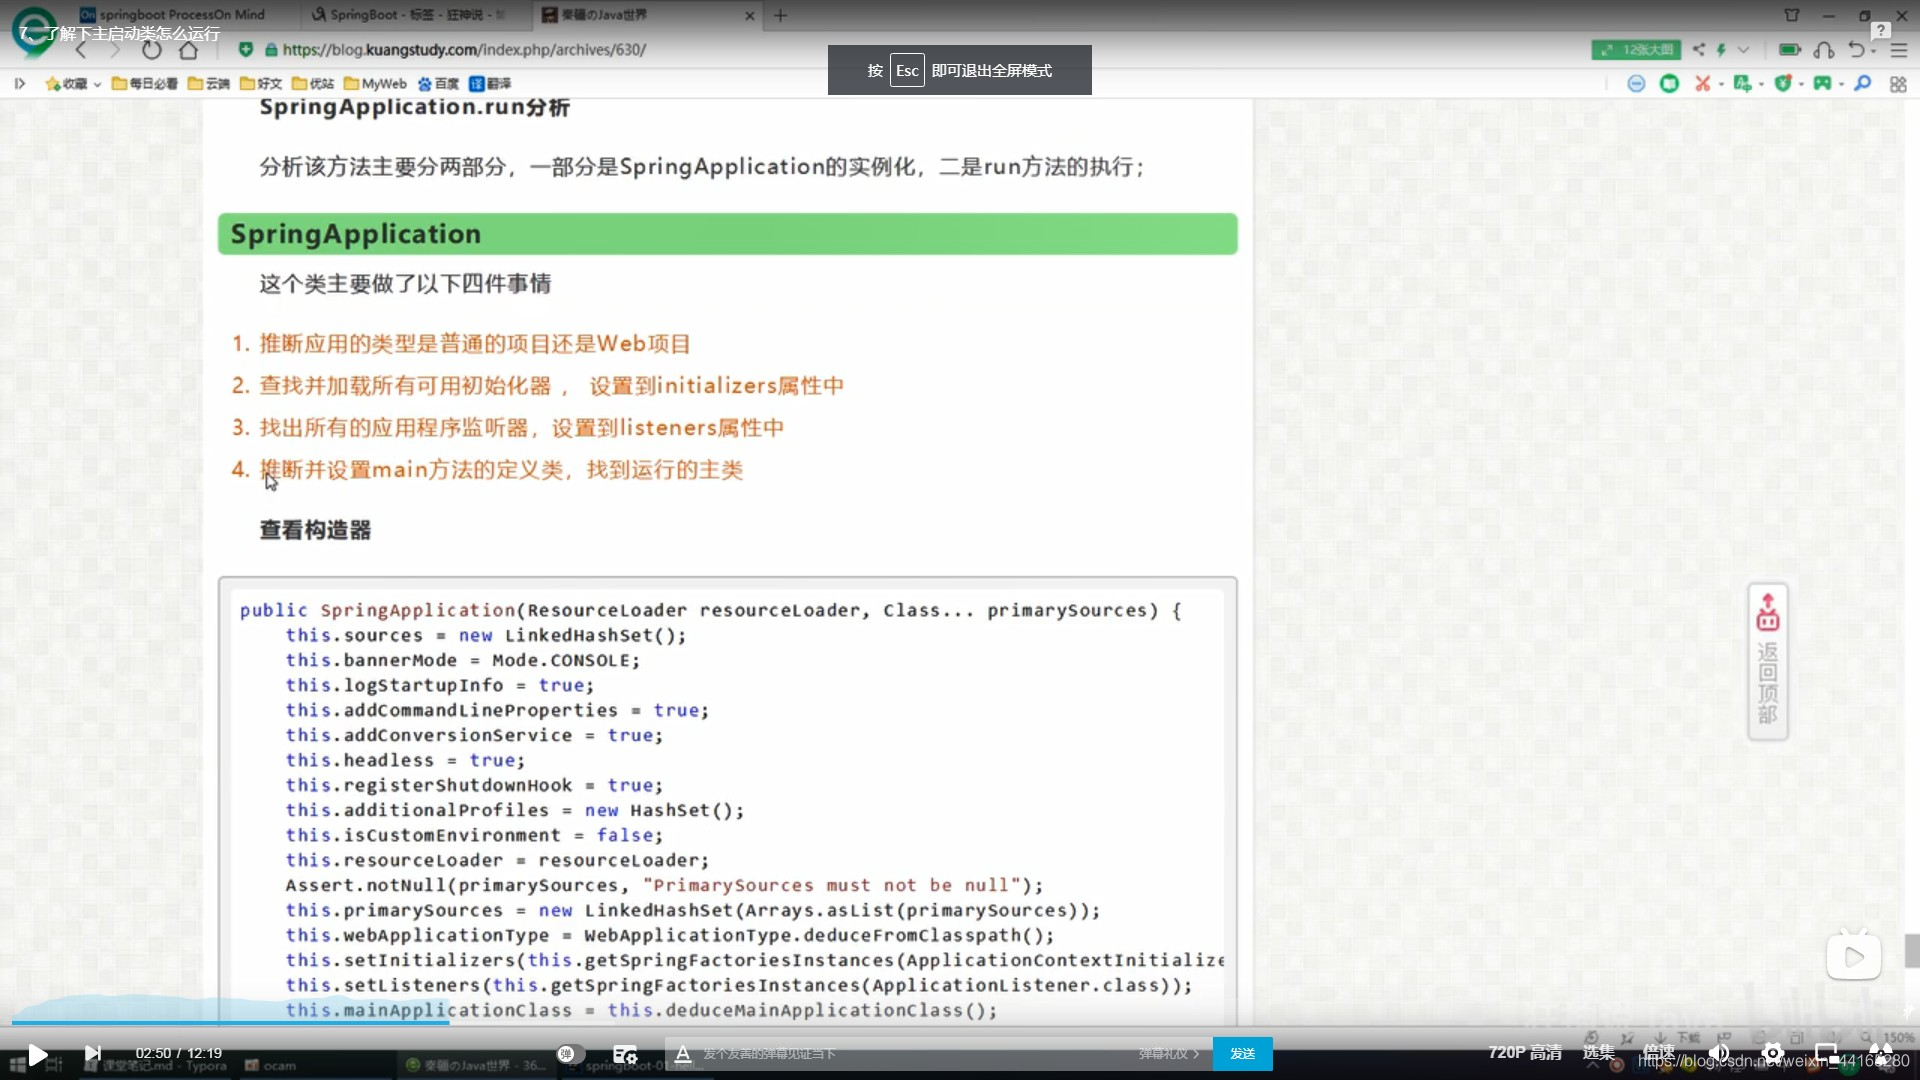This screenshot has height=1080, width=1920.
Task: Click the share icon in address bar
Action: (x=1698, y=50)
